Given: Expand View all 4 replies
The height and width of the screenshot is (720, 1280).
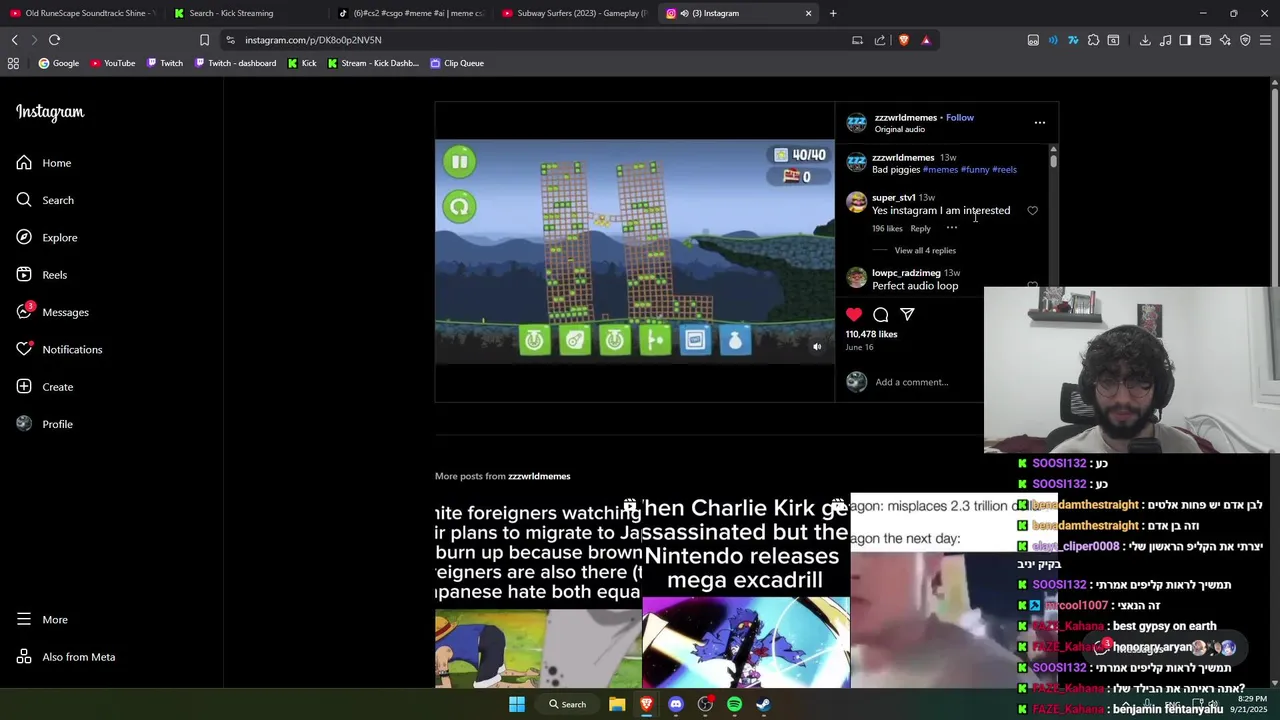Looking at the screenshot, I should [925, 250].
